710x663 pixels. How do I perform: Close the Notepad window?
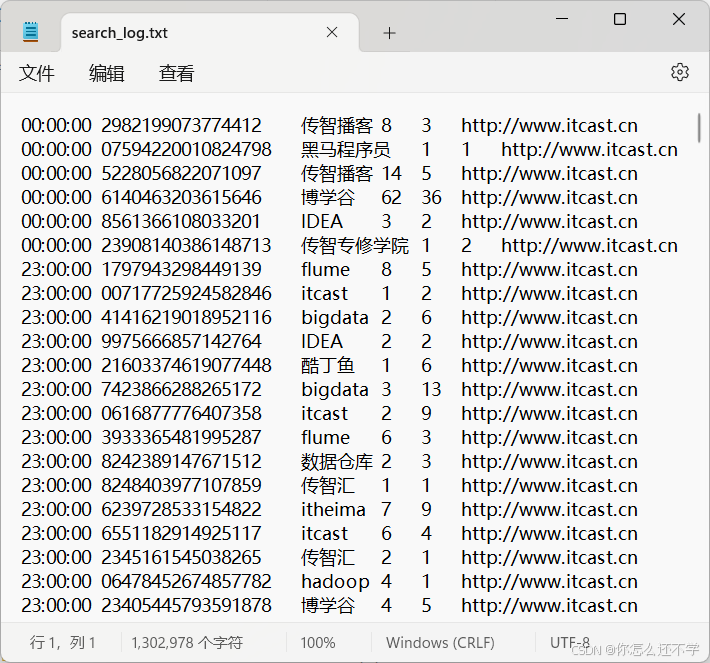pos(679,19)
